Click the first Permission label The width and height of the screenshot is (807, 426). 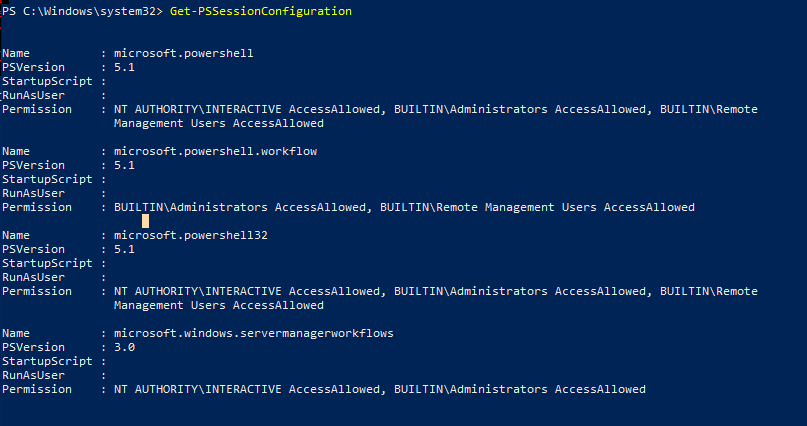pyautogui.click(x=37, y=109)
